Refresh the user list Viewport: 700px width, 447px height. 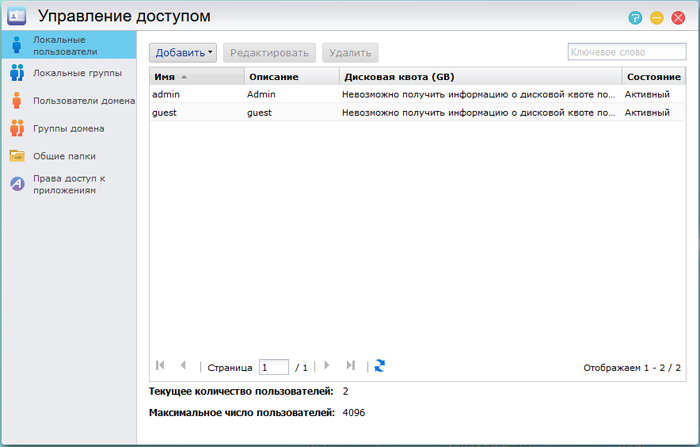pos(379,366)
